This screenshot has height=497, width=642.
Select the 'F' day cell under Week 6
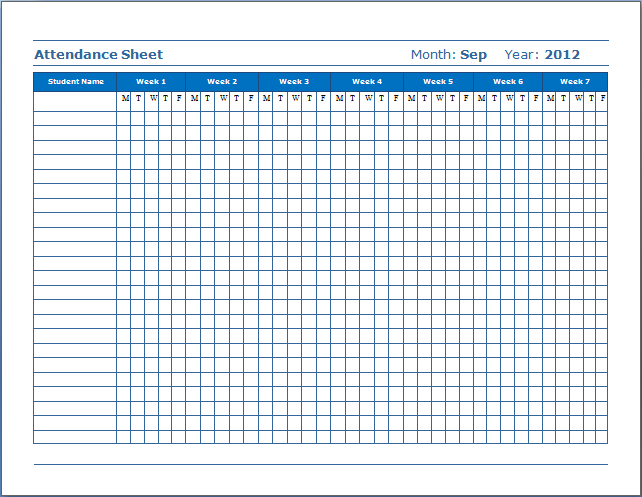pos(536,101)
